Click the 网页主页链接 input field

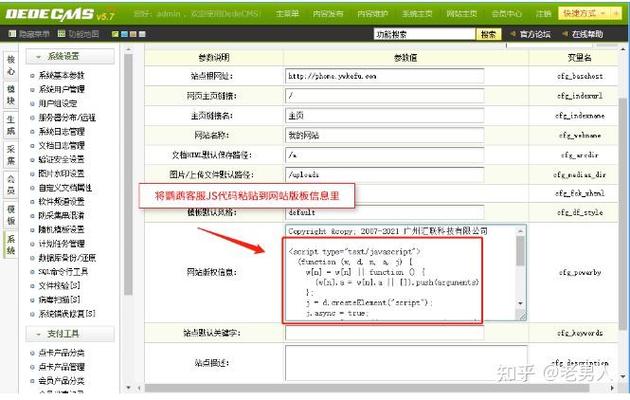point(385,96)
